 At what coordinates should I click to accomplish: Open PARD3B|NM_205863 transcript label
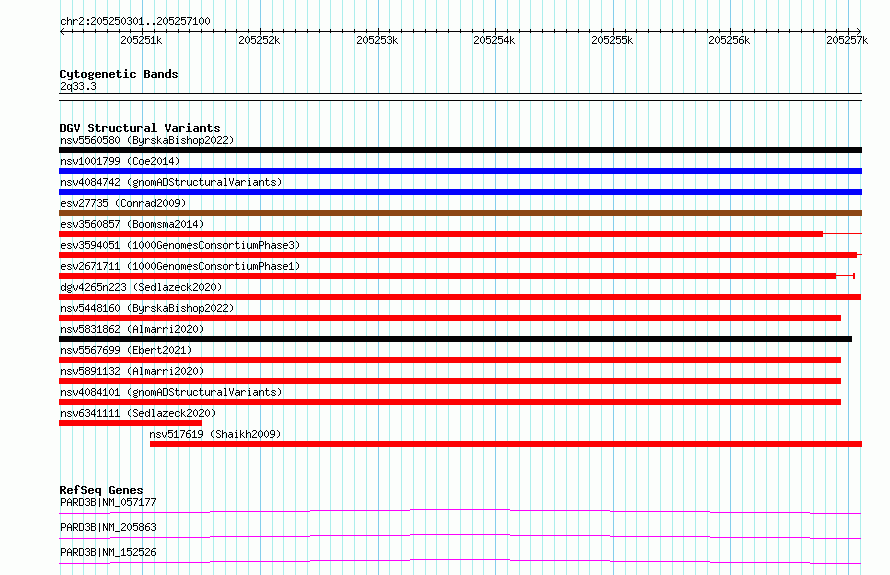pos(108,527)
